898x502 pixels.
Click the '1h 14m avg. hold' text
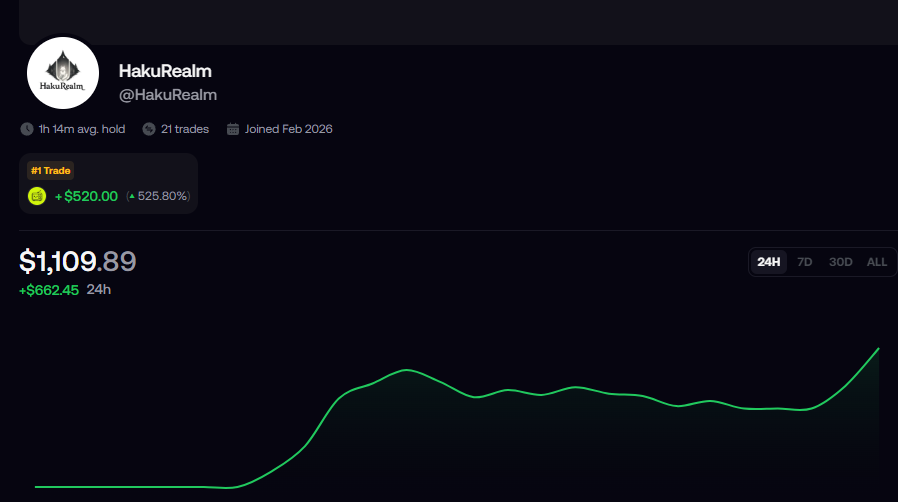click(82, 129)
